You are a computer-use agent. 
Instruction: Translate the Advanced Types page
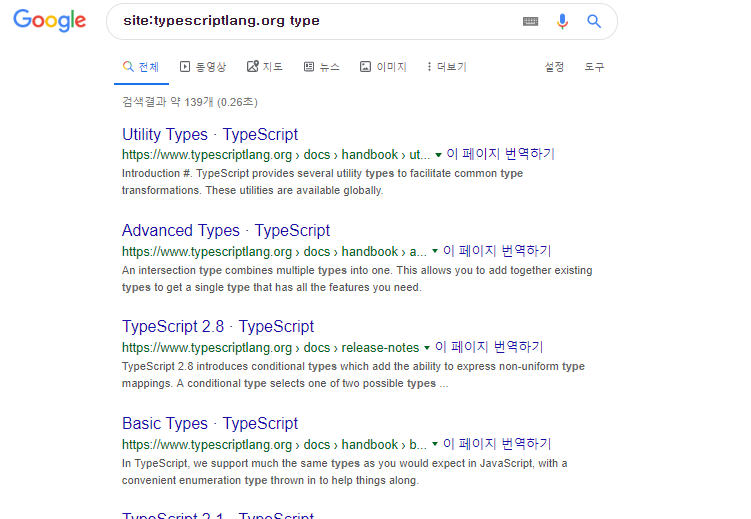click(497, 251)
